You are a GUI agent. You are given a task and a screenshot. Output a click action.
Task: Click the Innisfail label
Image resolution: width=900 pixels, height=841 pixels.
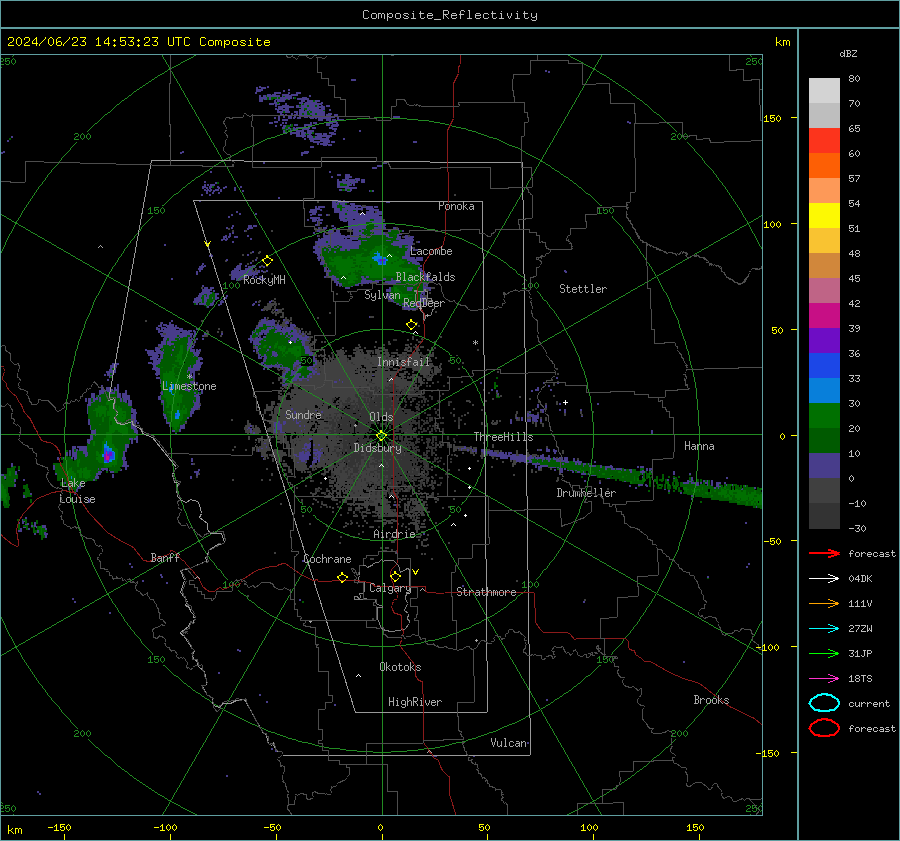tap(403, 362)
